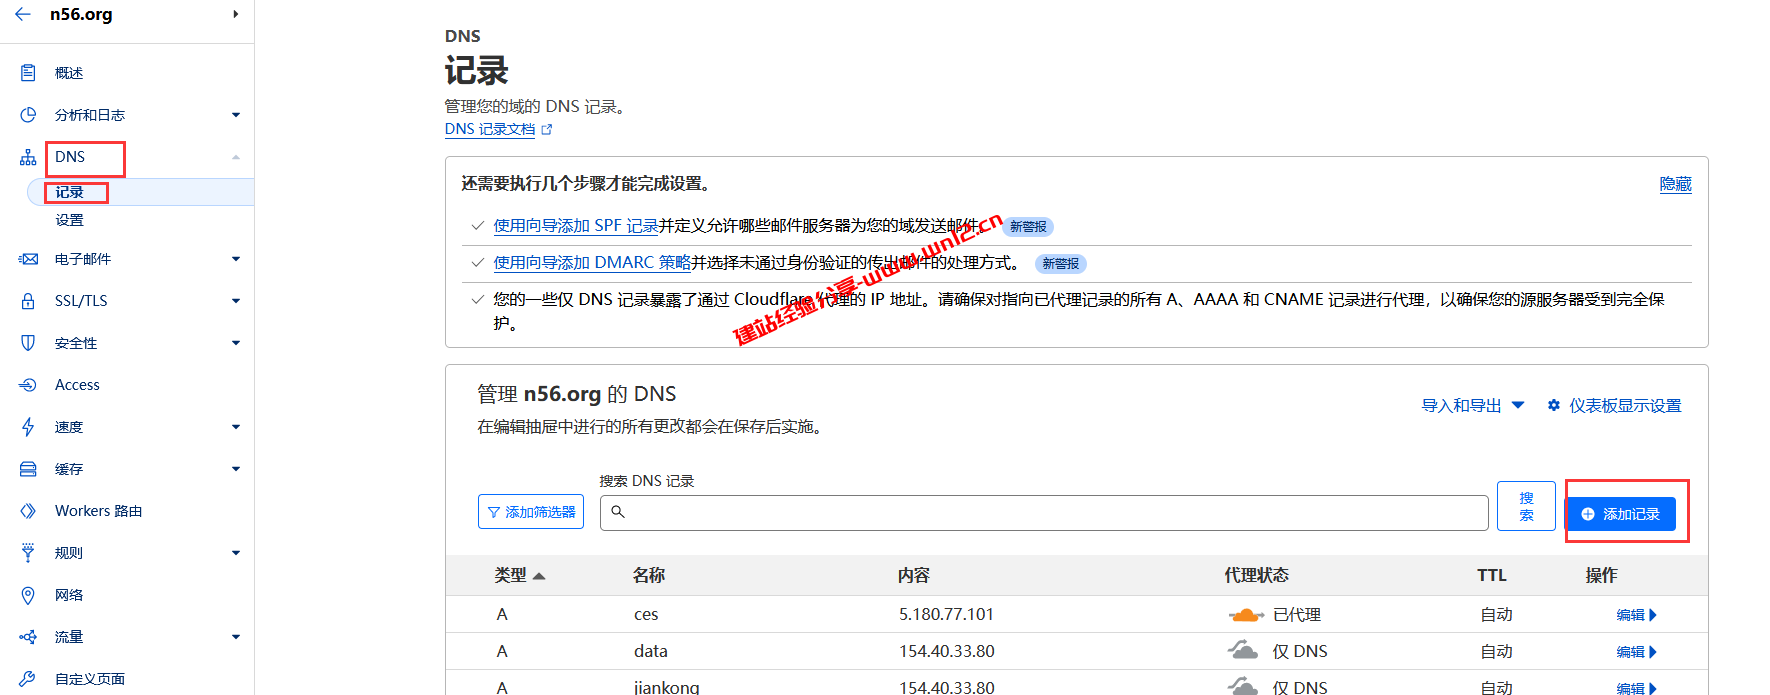Viewport: 1770px width, 695px height.
Task: Expand the 分析和日志 section arrow
Action: tap(236, 115)
